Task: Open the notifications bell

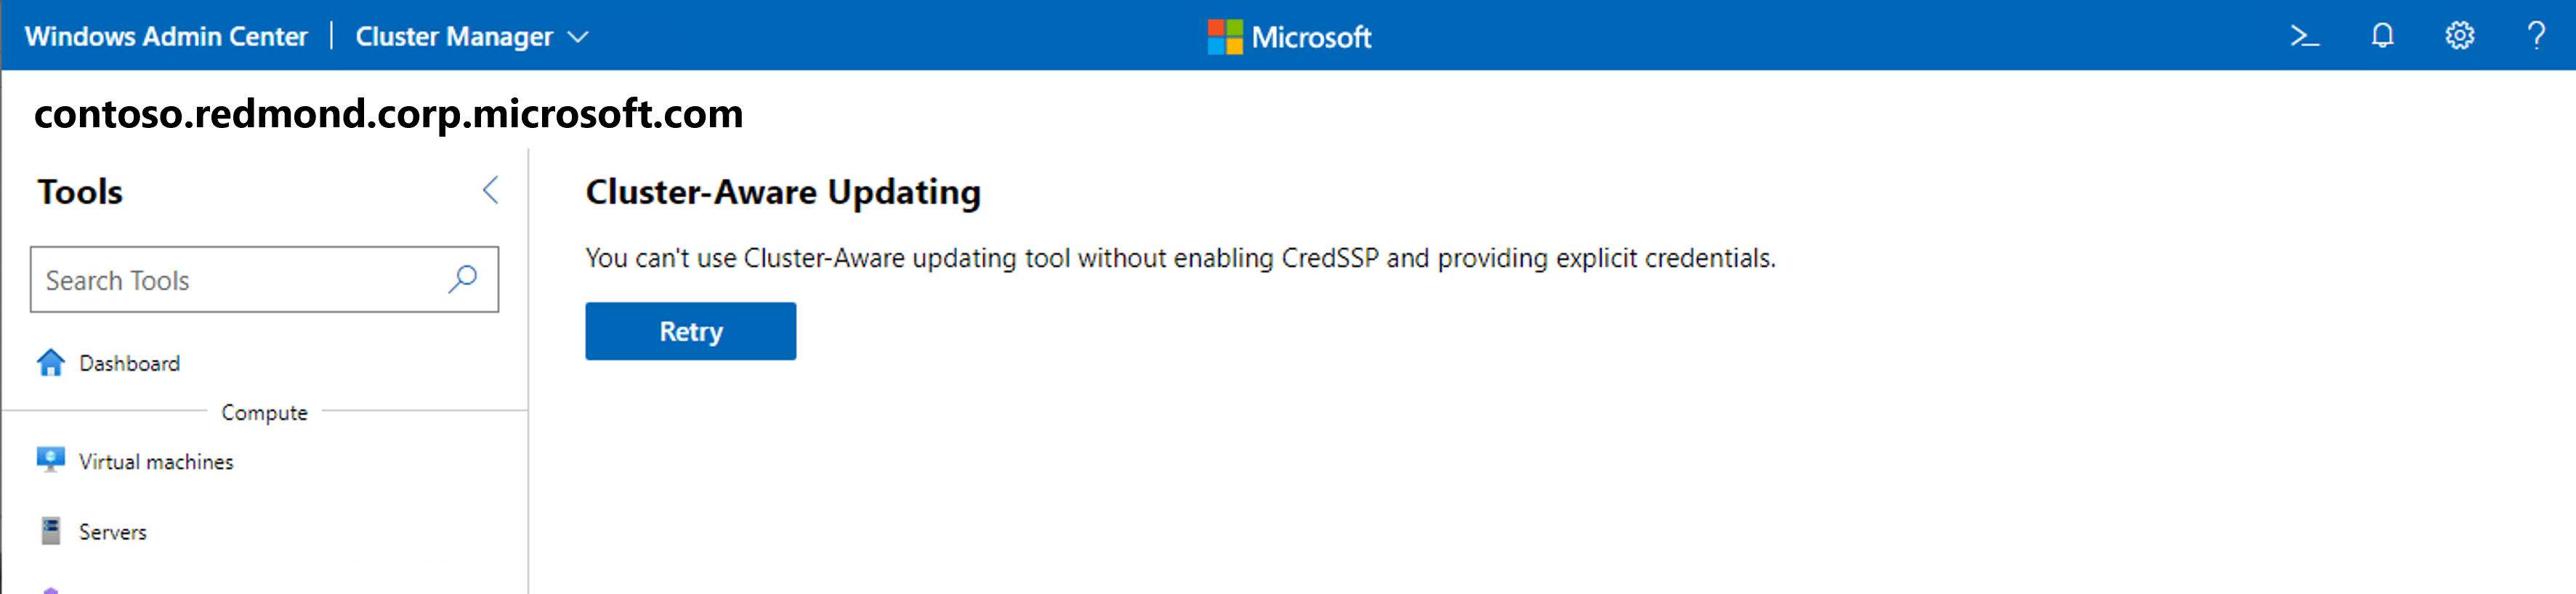Action: coord(2383,35)
